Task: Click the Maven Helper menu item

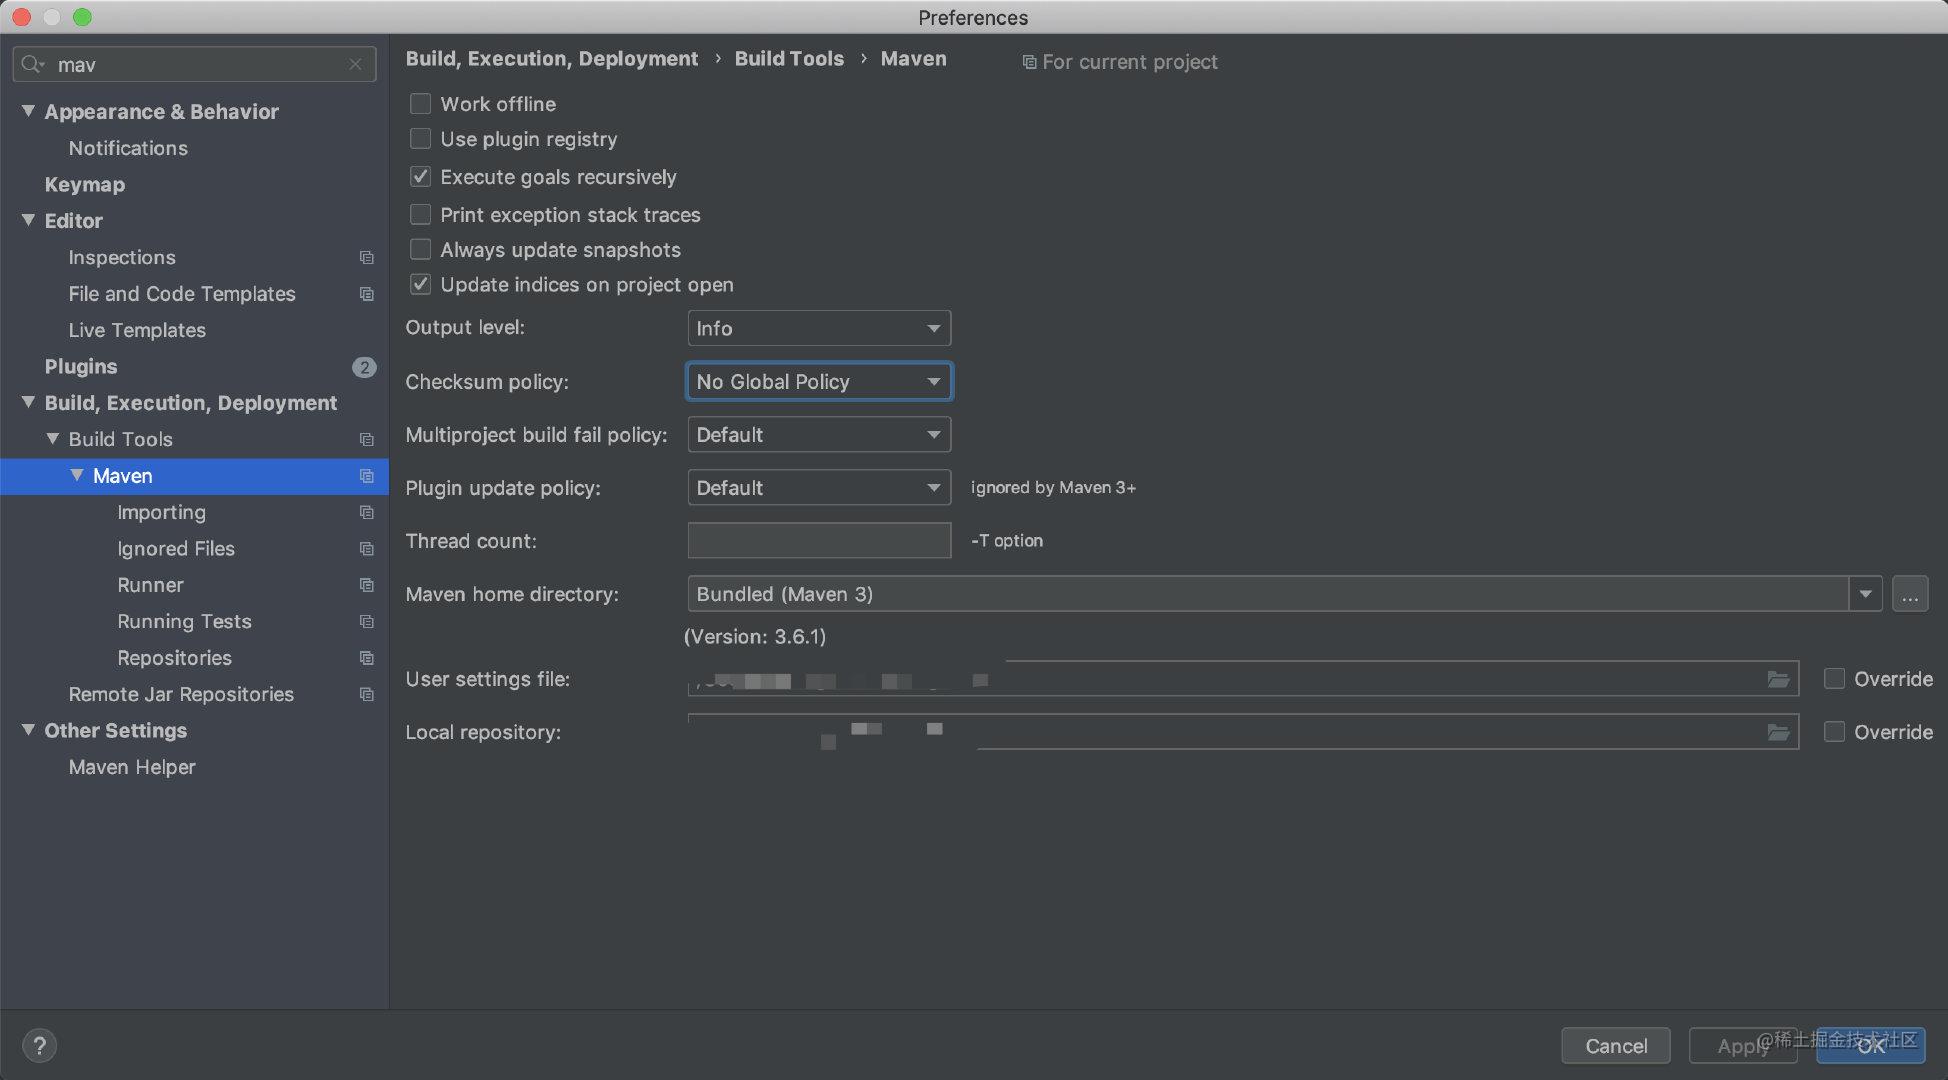Action: coord(132,766)
